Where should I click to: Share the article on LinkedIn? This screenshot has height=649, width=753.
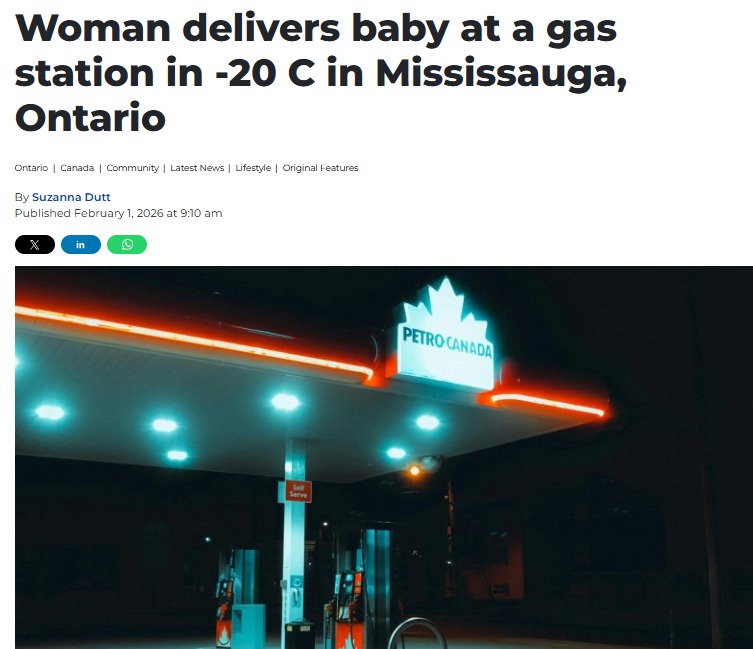(x=81, y=245)
